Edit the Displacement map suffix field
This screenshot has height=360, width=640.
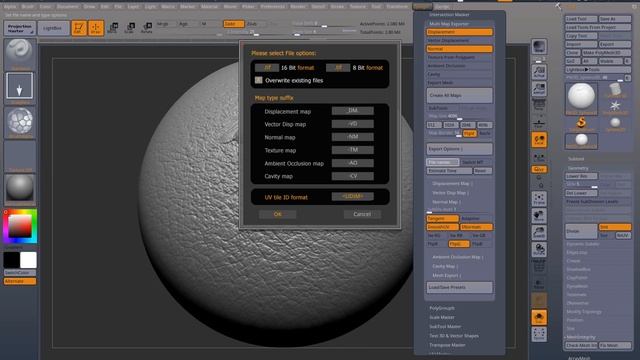coord(353,111)
